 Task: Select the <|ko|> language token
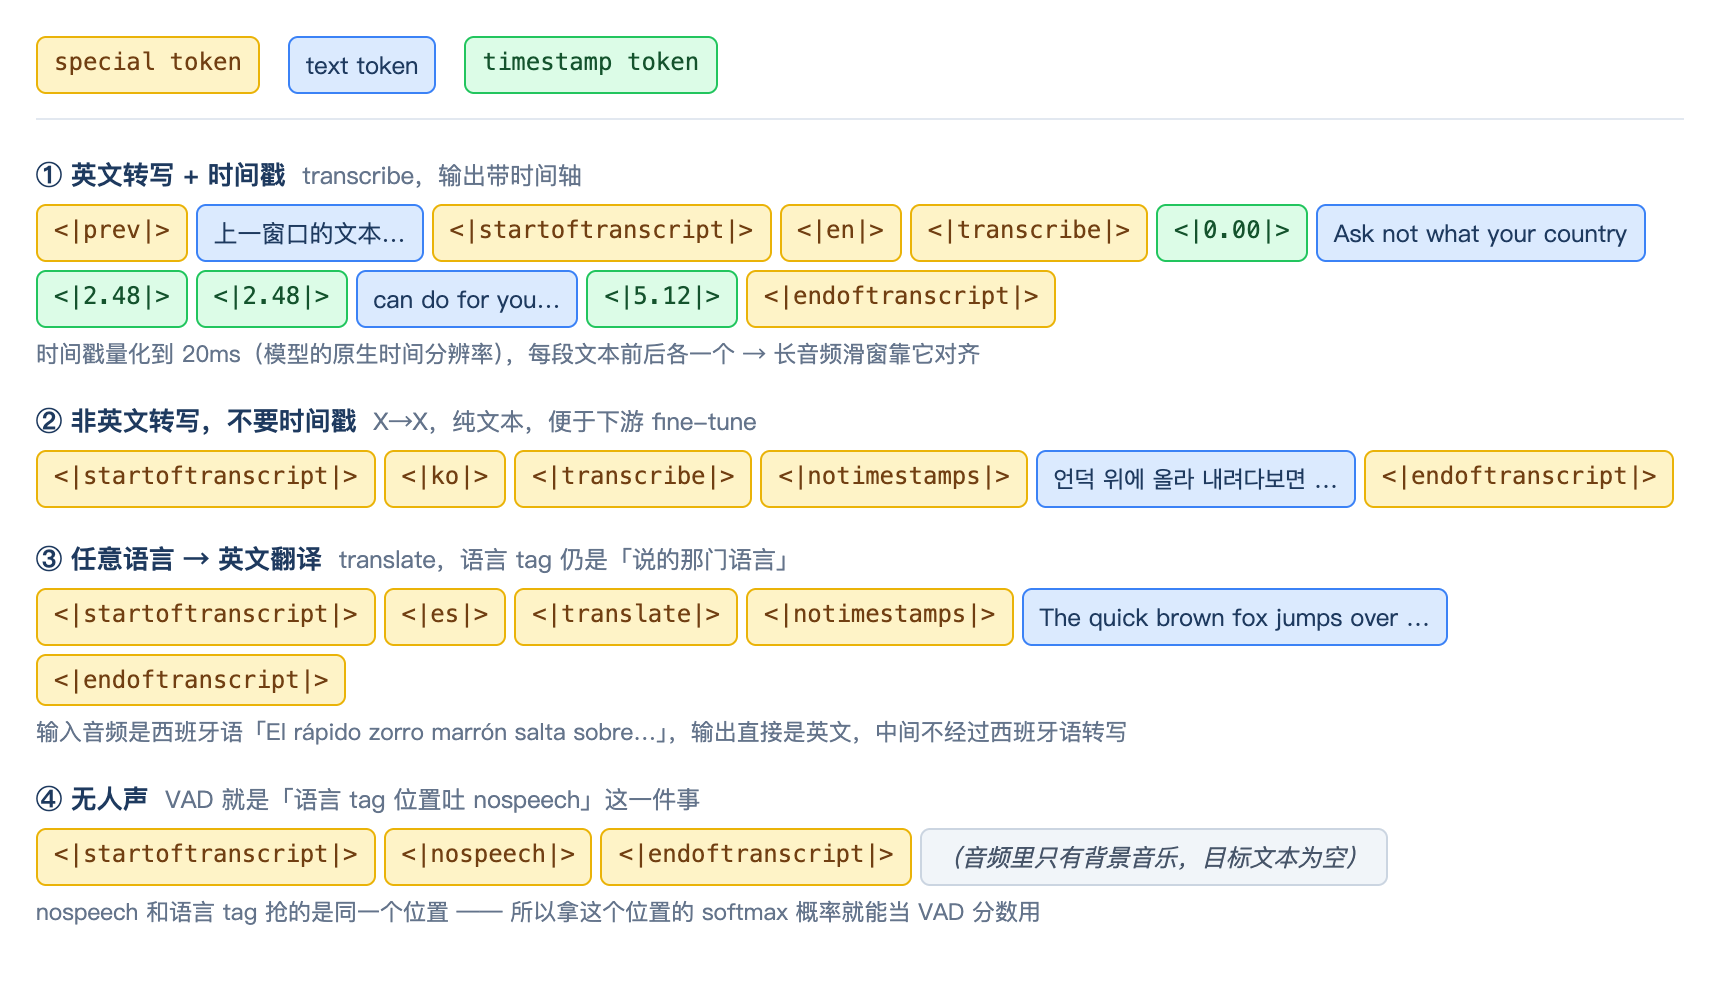(445, 479)
